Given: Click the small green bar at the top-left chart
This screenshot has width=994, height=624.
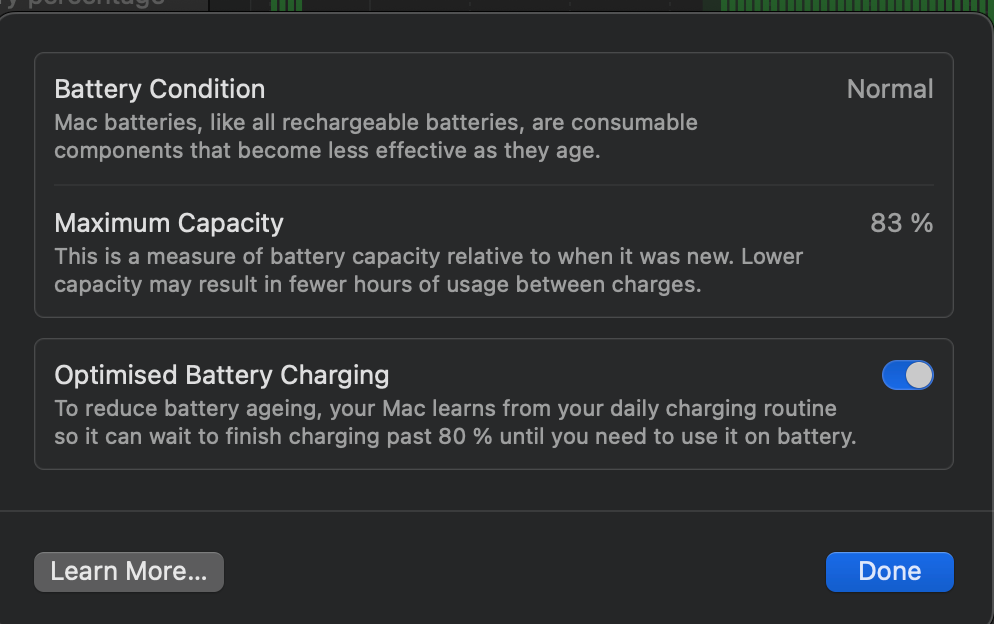Looking at the screenshot, I should (286, 5).
